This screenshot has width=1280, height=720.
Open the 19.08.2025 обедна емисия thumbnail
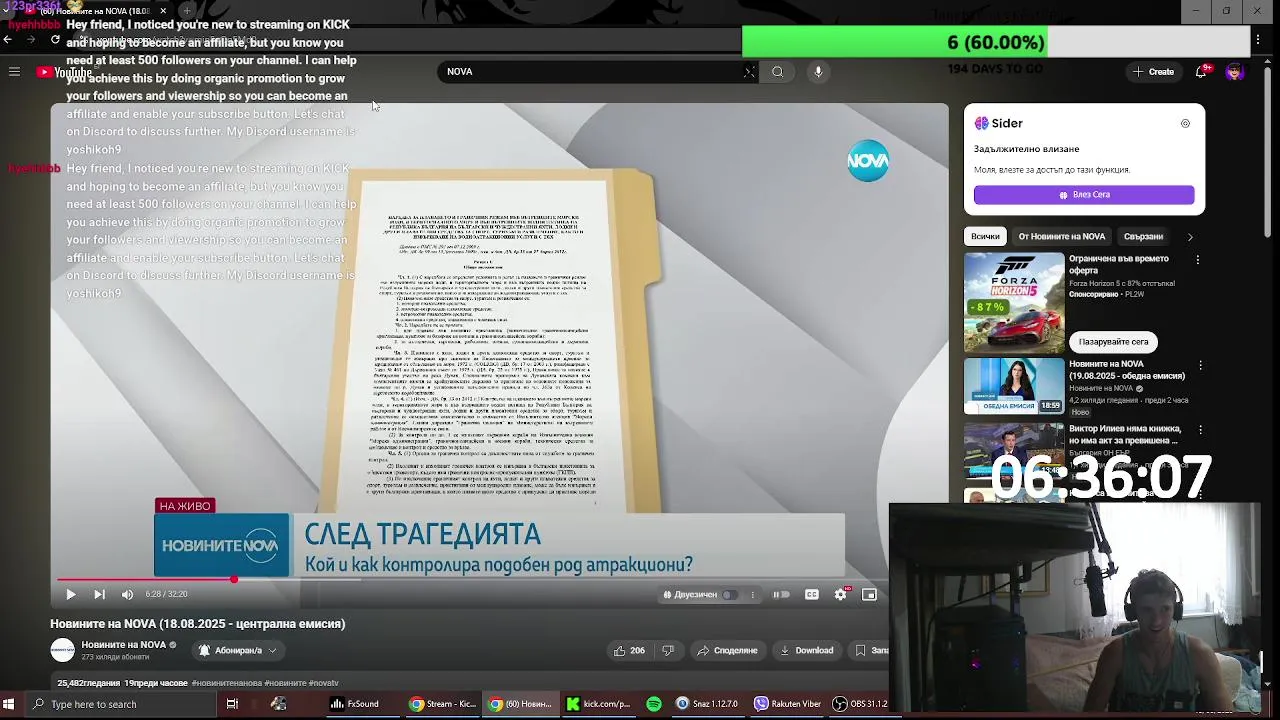1014,386
